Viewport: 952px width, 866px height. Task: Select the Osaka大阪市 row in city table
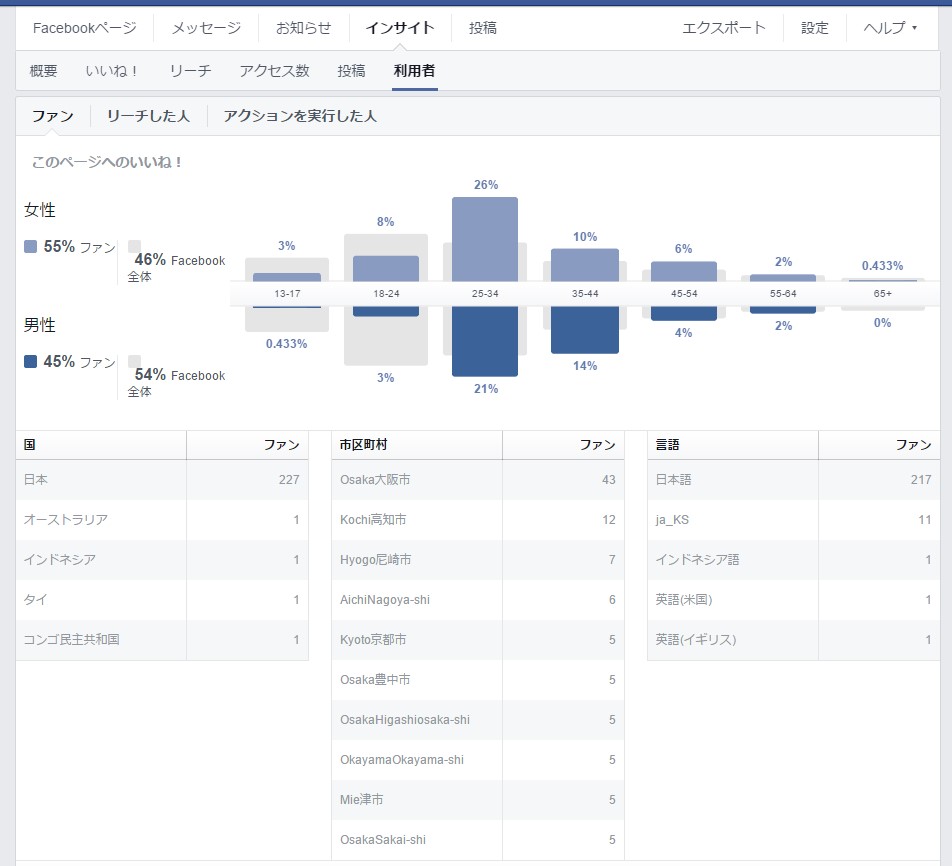(477, 480)
